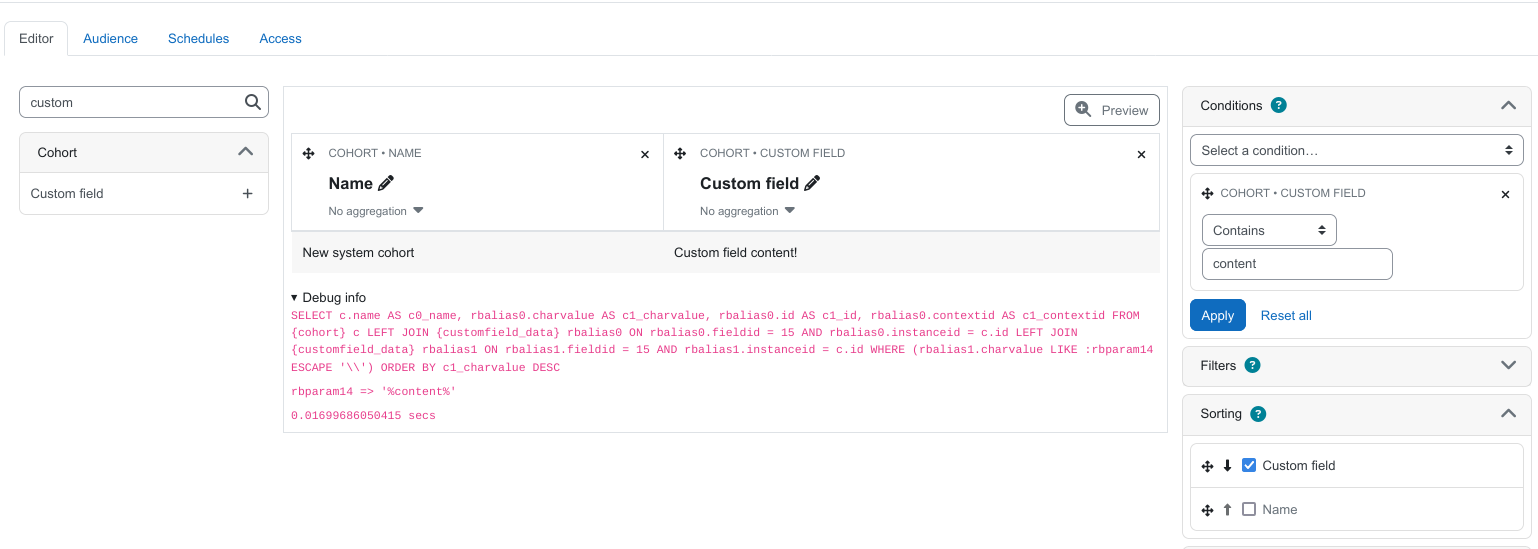
Task: Edit the Custom field column title pencil
Action: pos(812,183)
